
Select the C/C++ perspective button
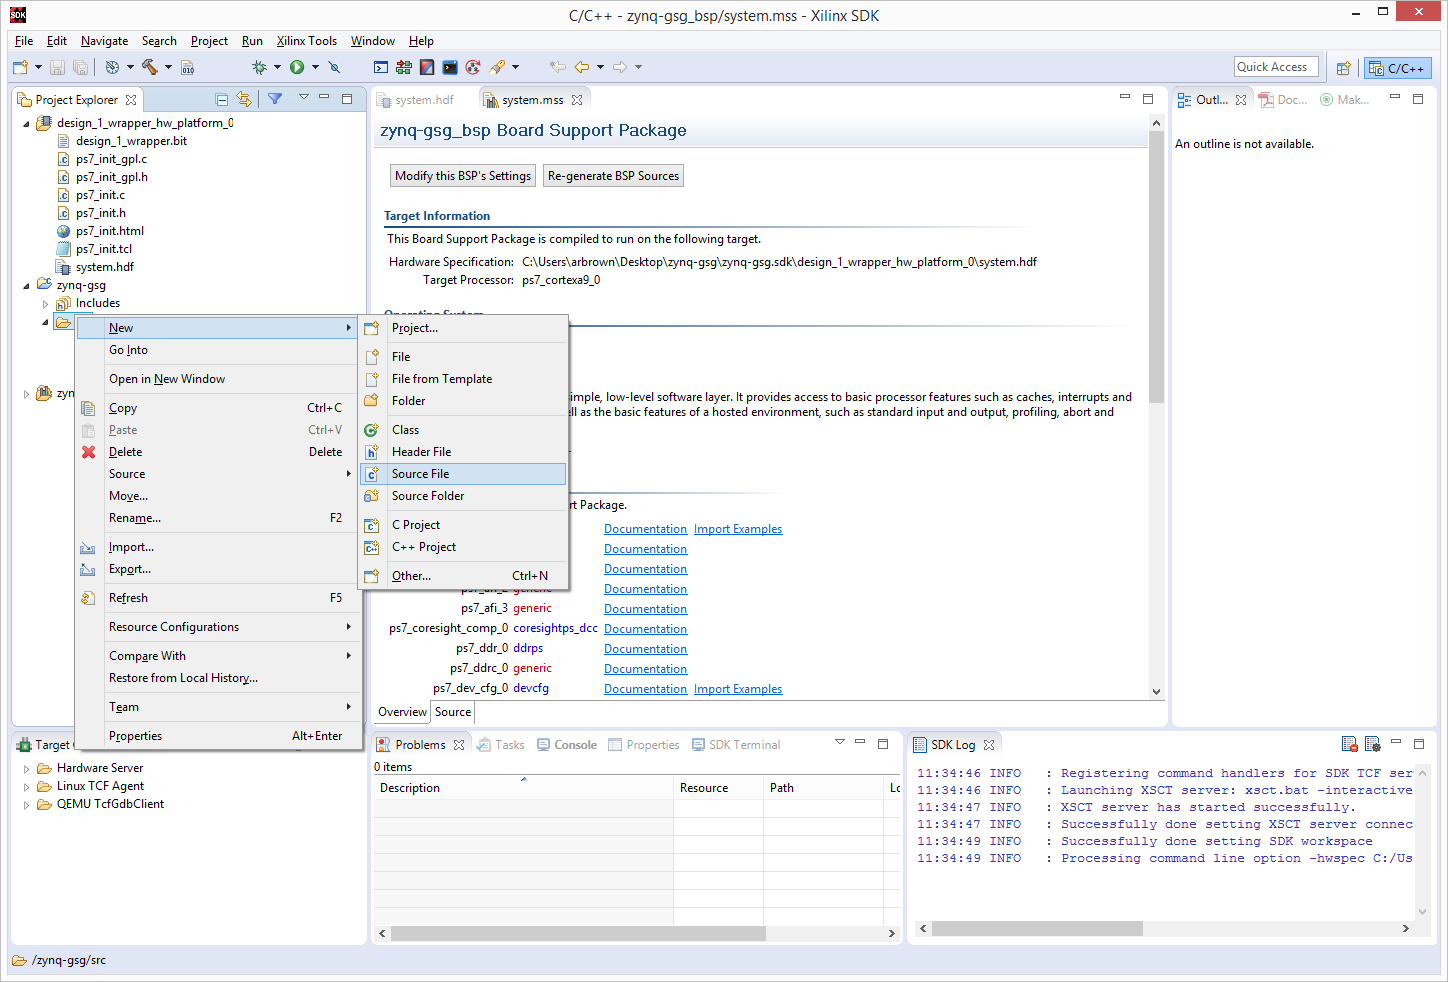pos(1398,68)
